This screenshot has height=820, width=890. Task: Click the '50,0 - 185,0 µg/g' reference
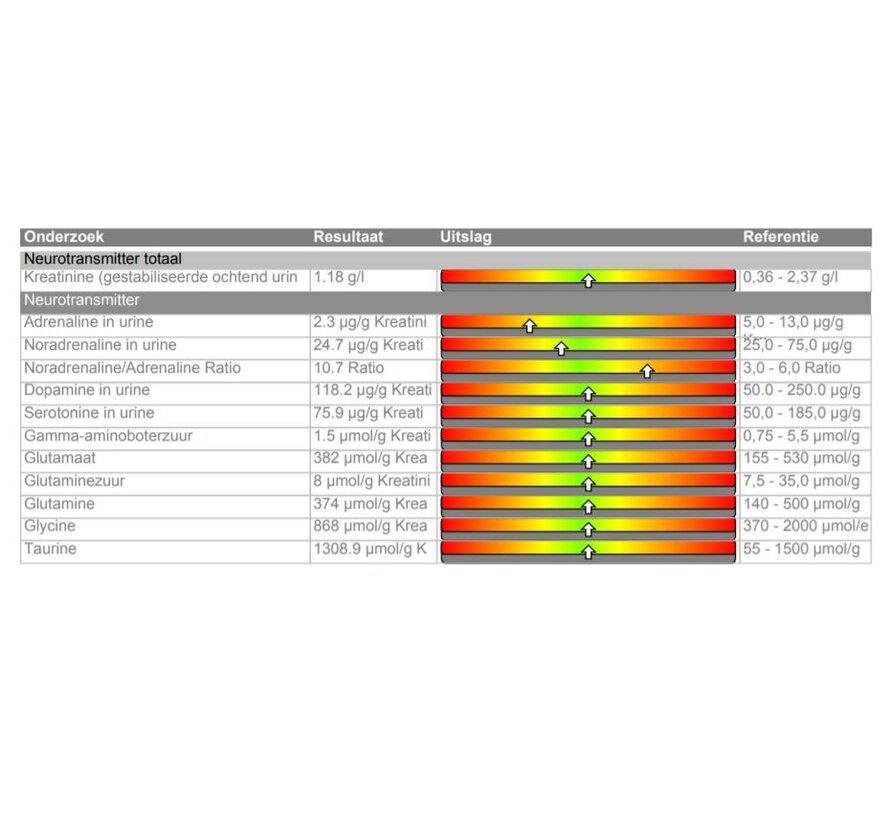[801, 413]
